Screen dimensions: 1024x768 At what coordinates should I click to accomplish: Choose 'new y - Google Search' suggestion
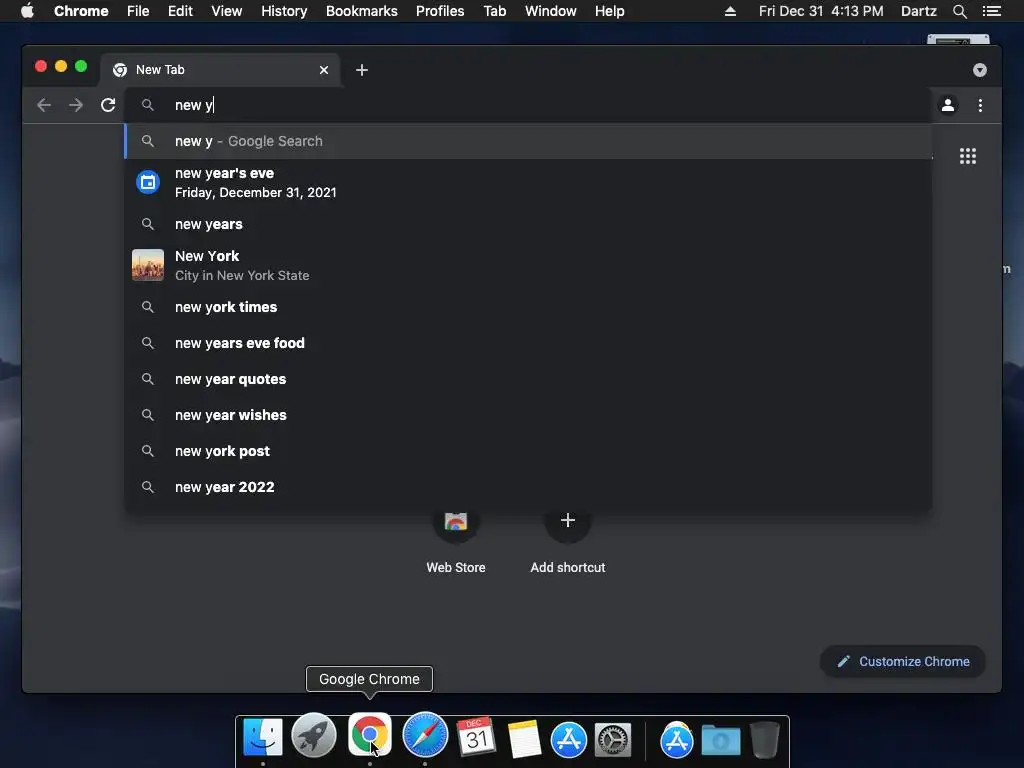point(528,141)
